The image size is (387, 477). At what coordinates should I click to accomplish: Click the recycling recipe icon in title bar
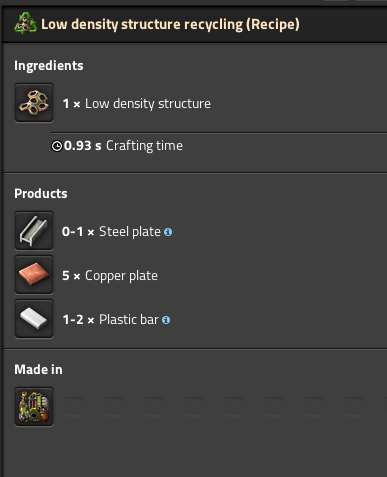point(26,23)
